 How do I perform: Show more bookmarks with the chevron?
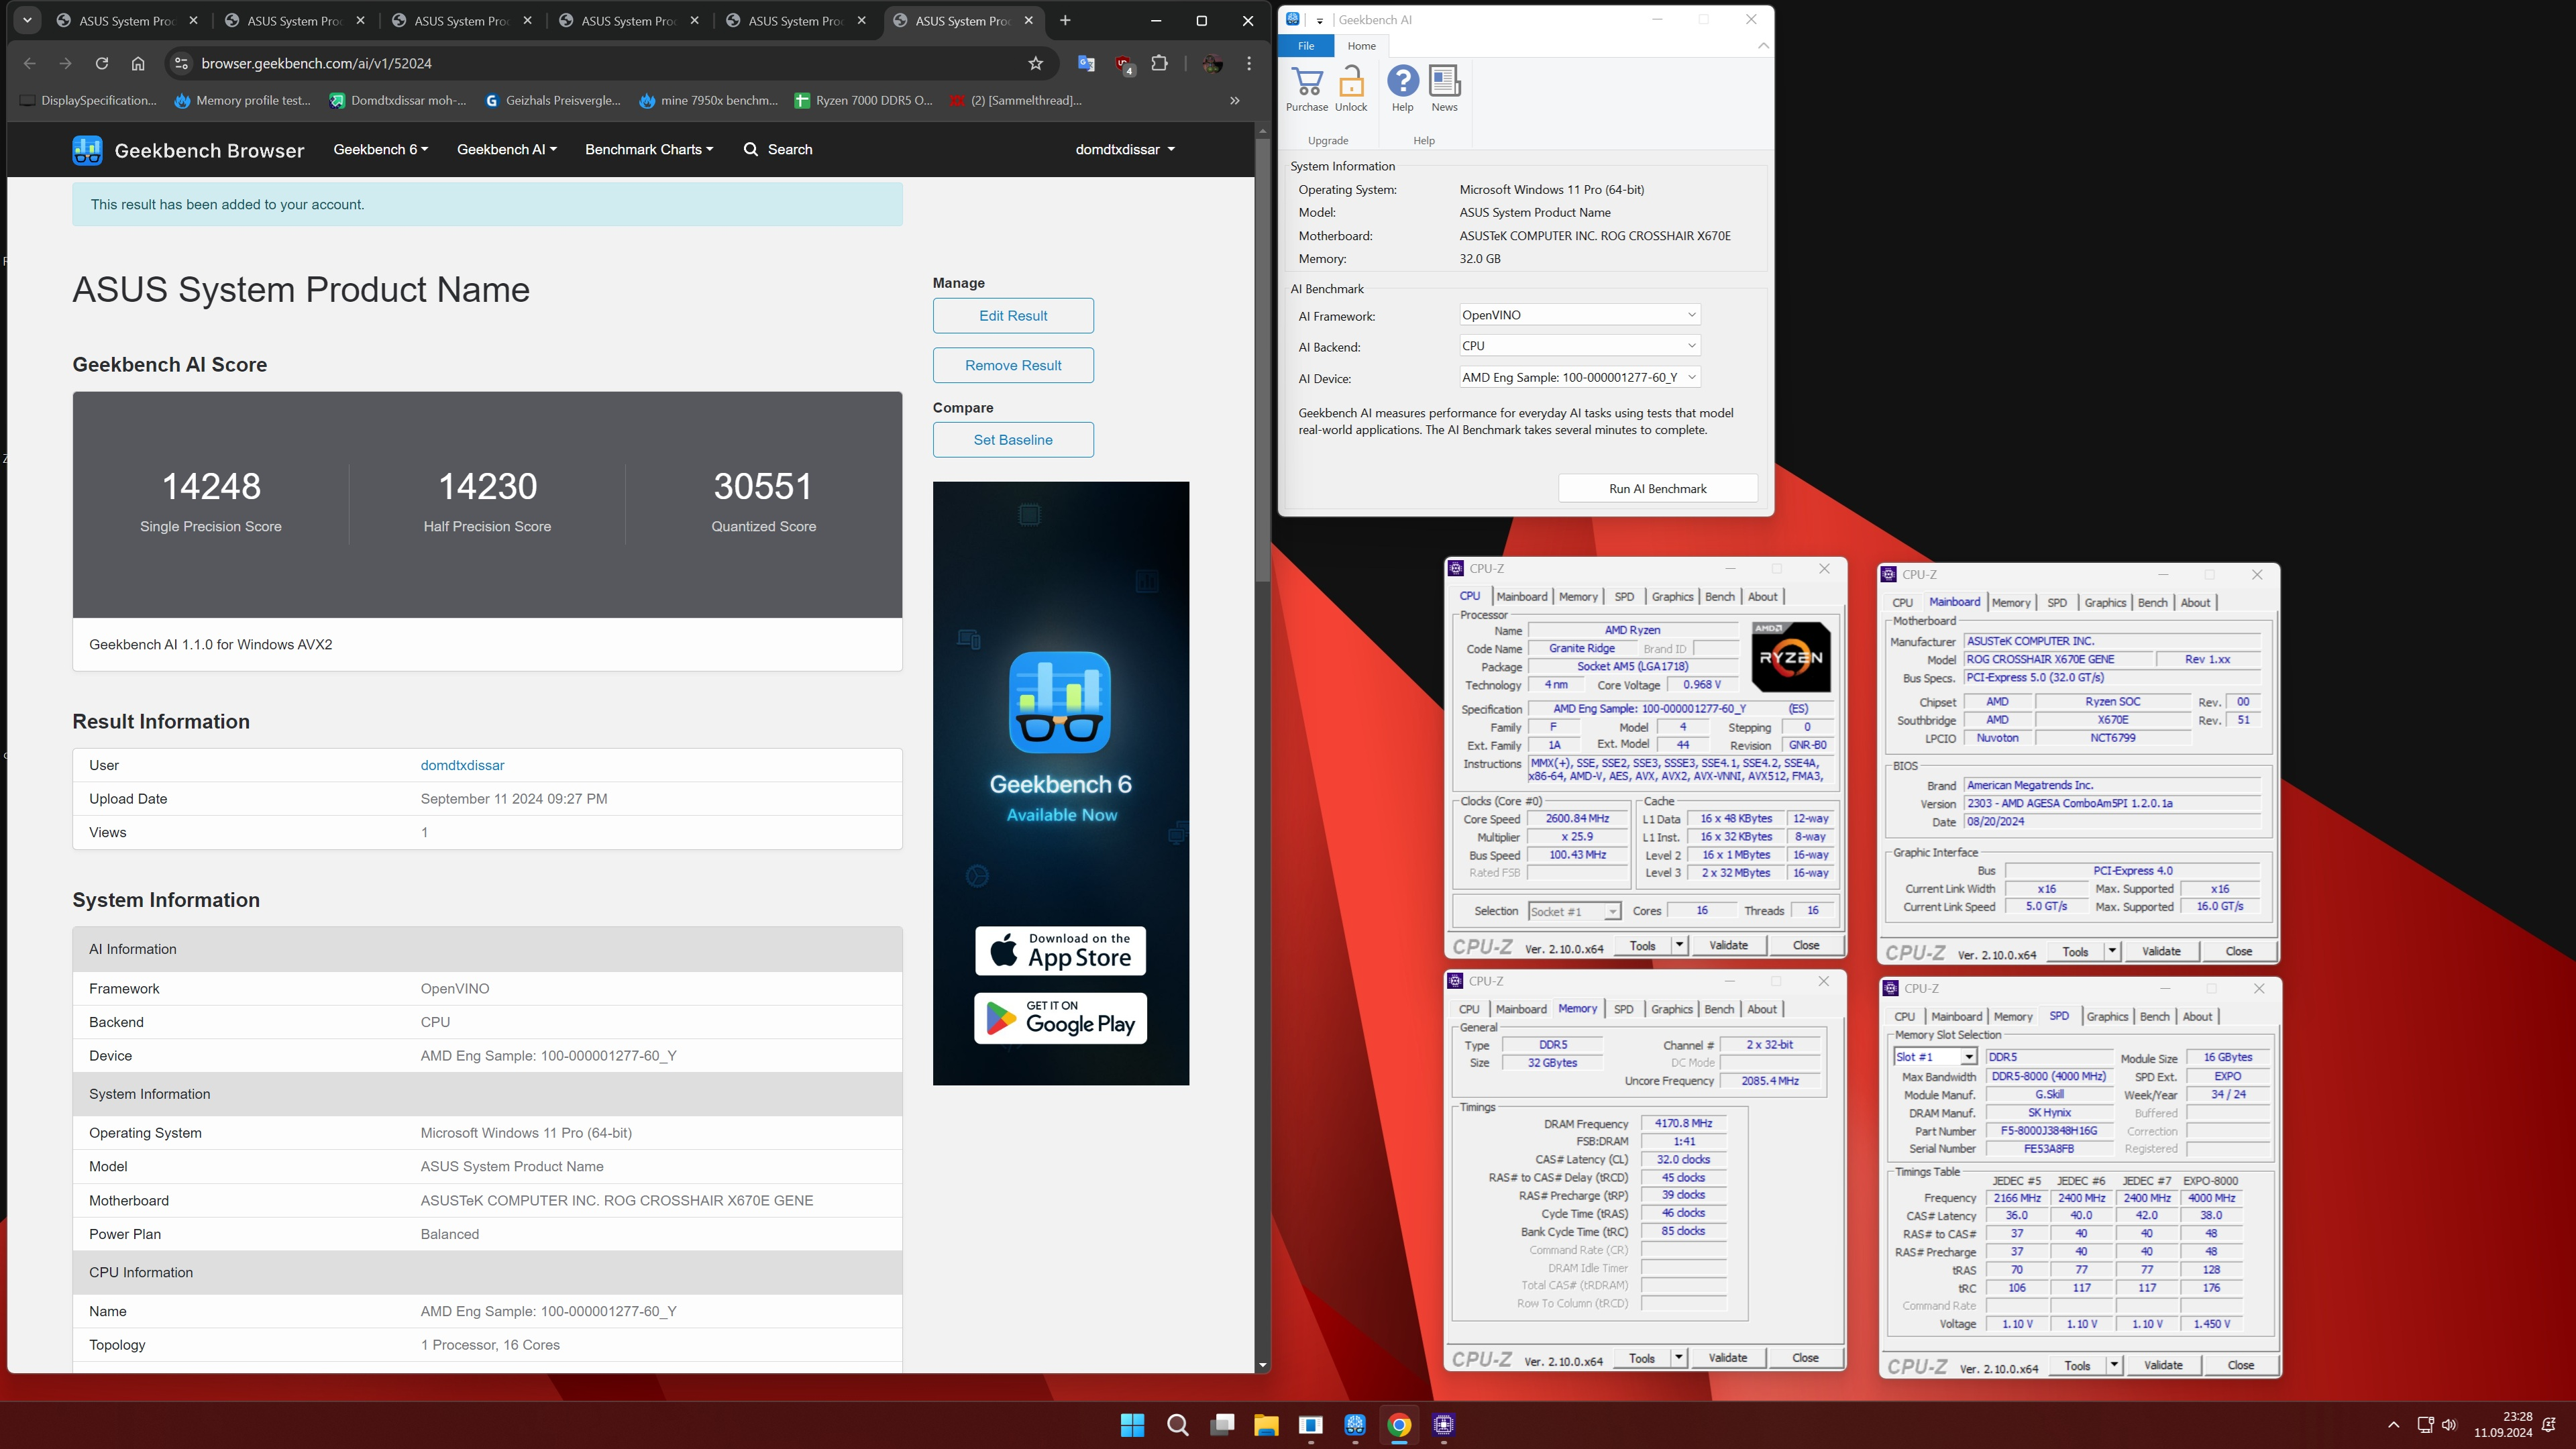click(x=1234, y=100)
